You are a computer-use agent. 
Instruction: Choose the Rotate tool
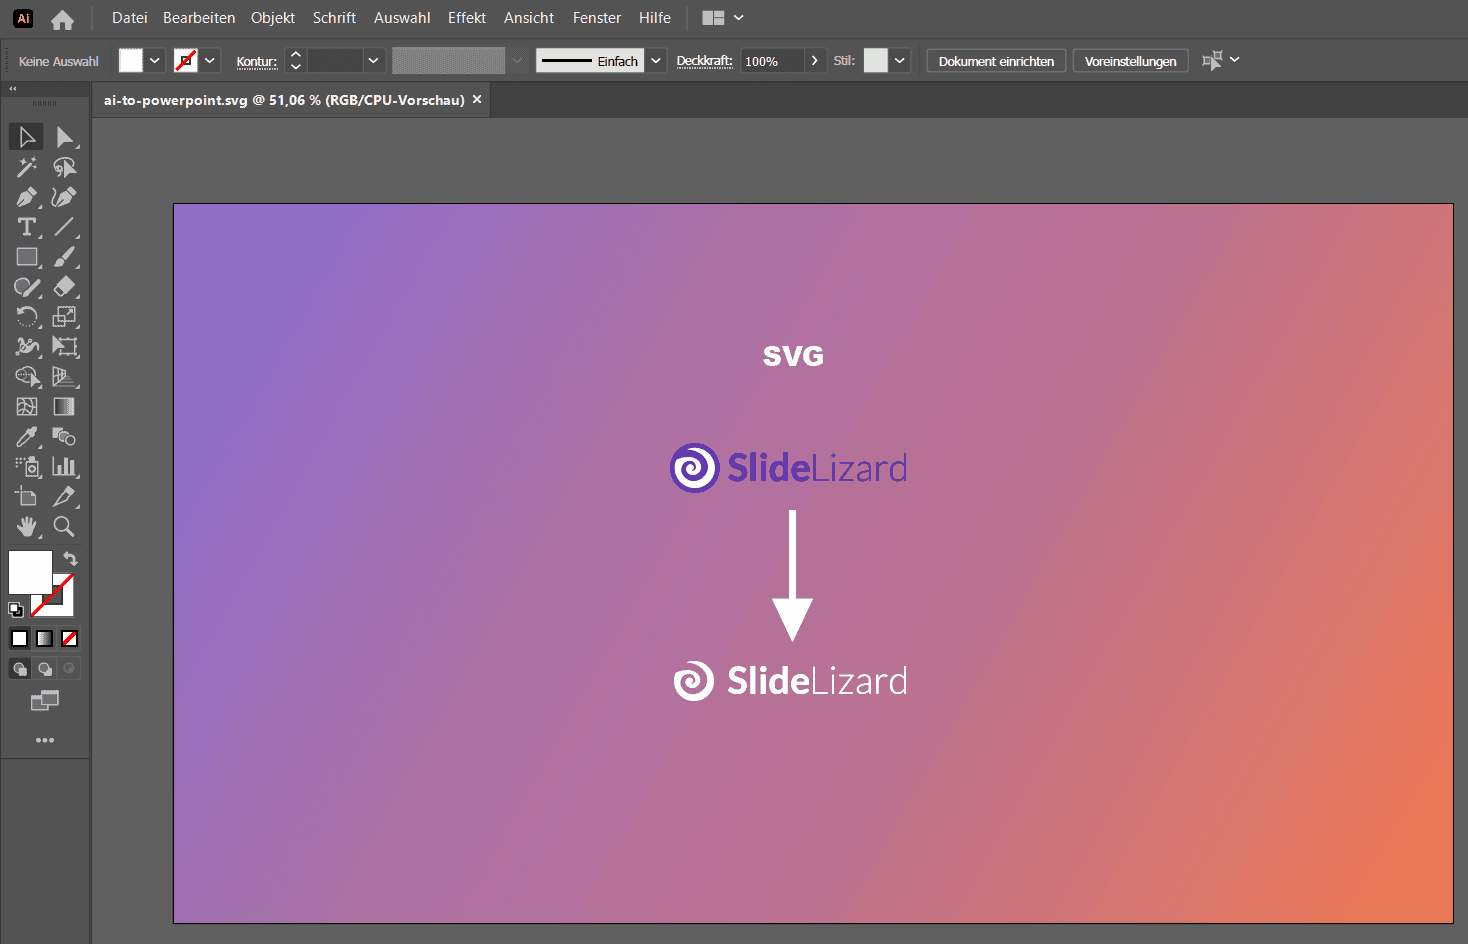click(26, 317)
